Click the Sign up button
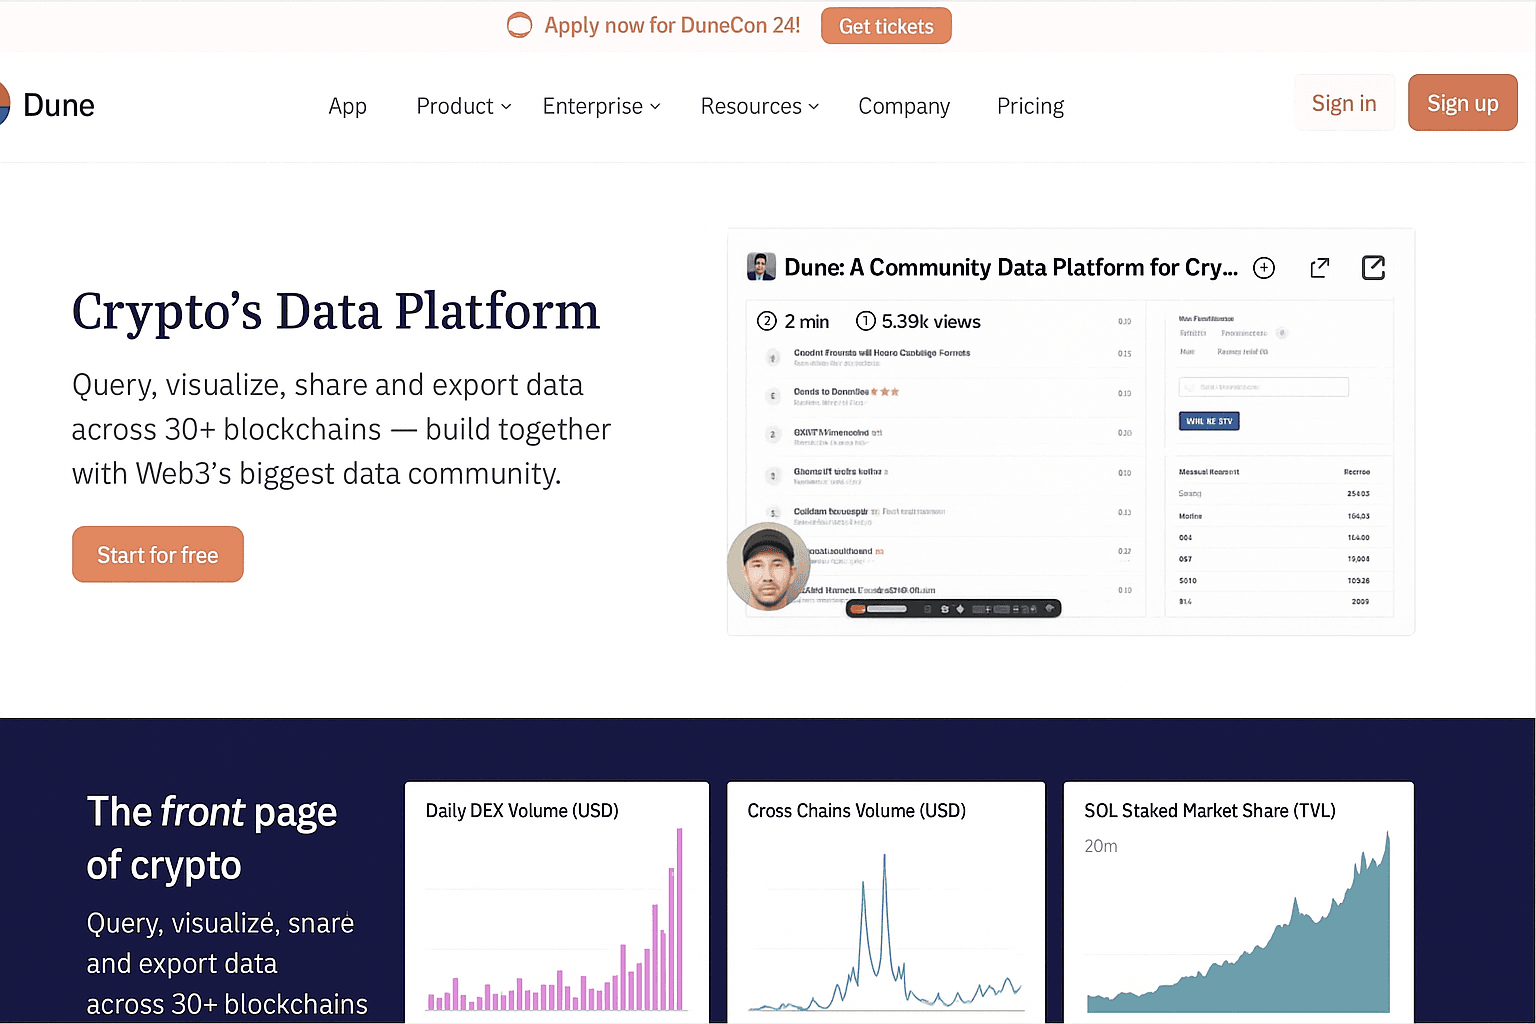This screenshot has width=1536, height=1024. (1462, 103)
